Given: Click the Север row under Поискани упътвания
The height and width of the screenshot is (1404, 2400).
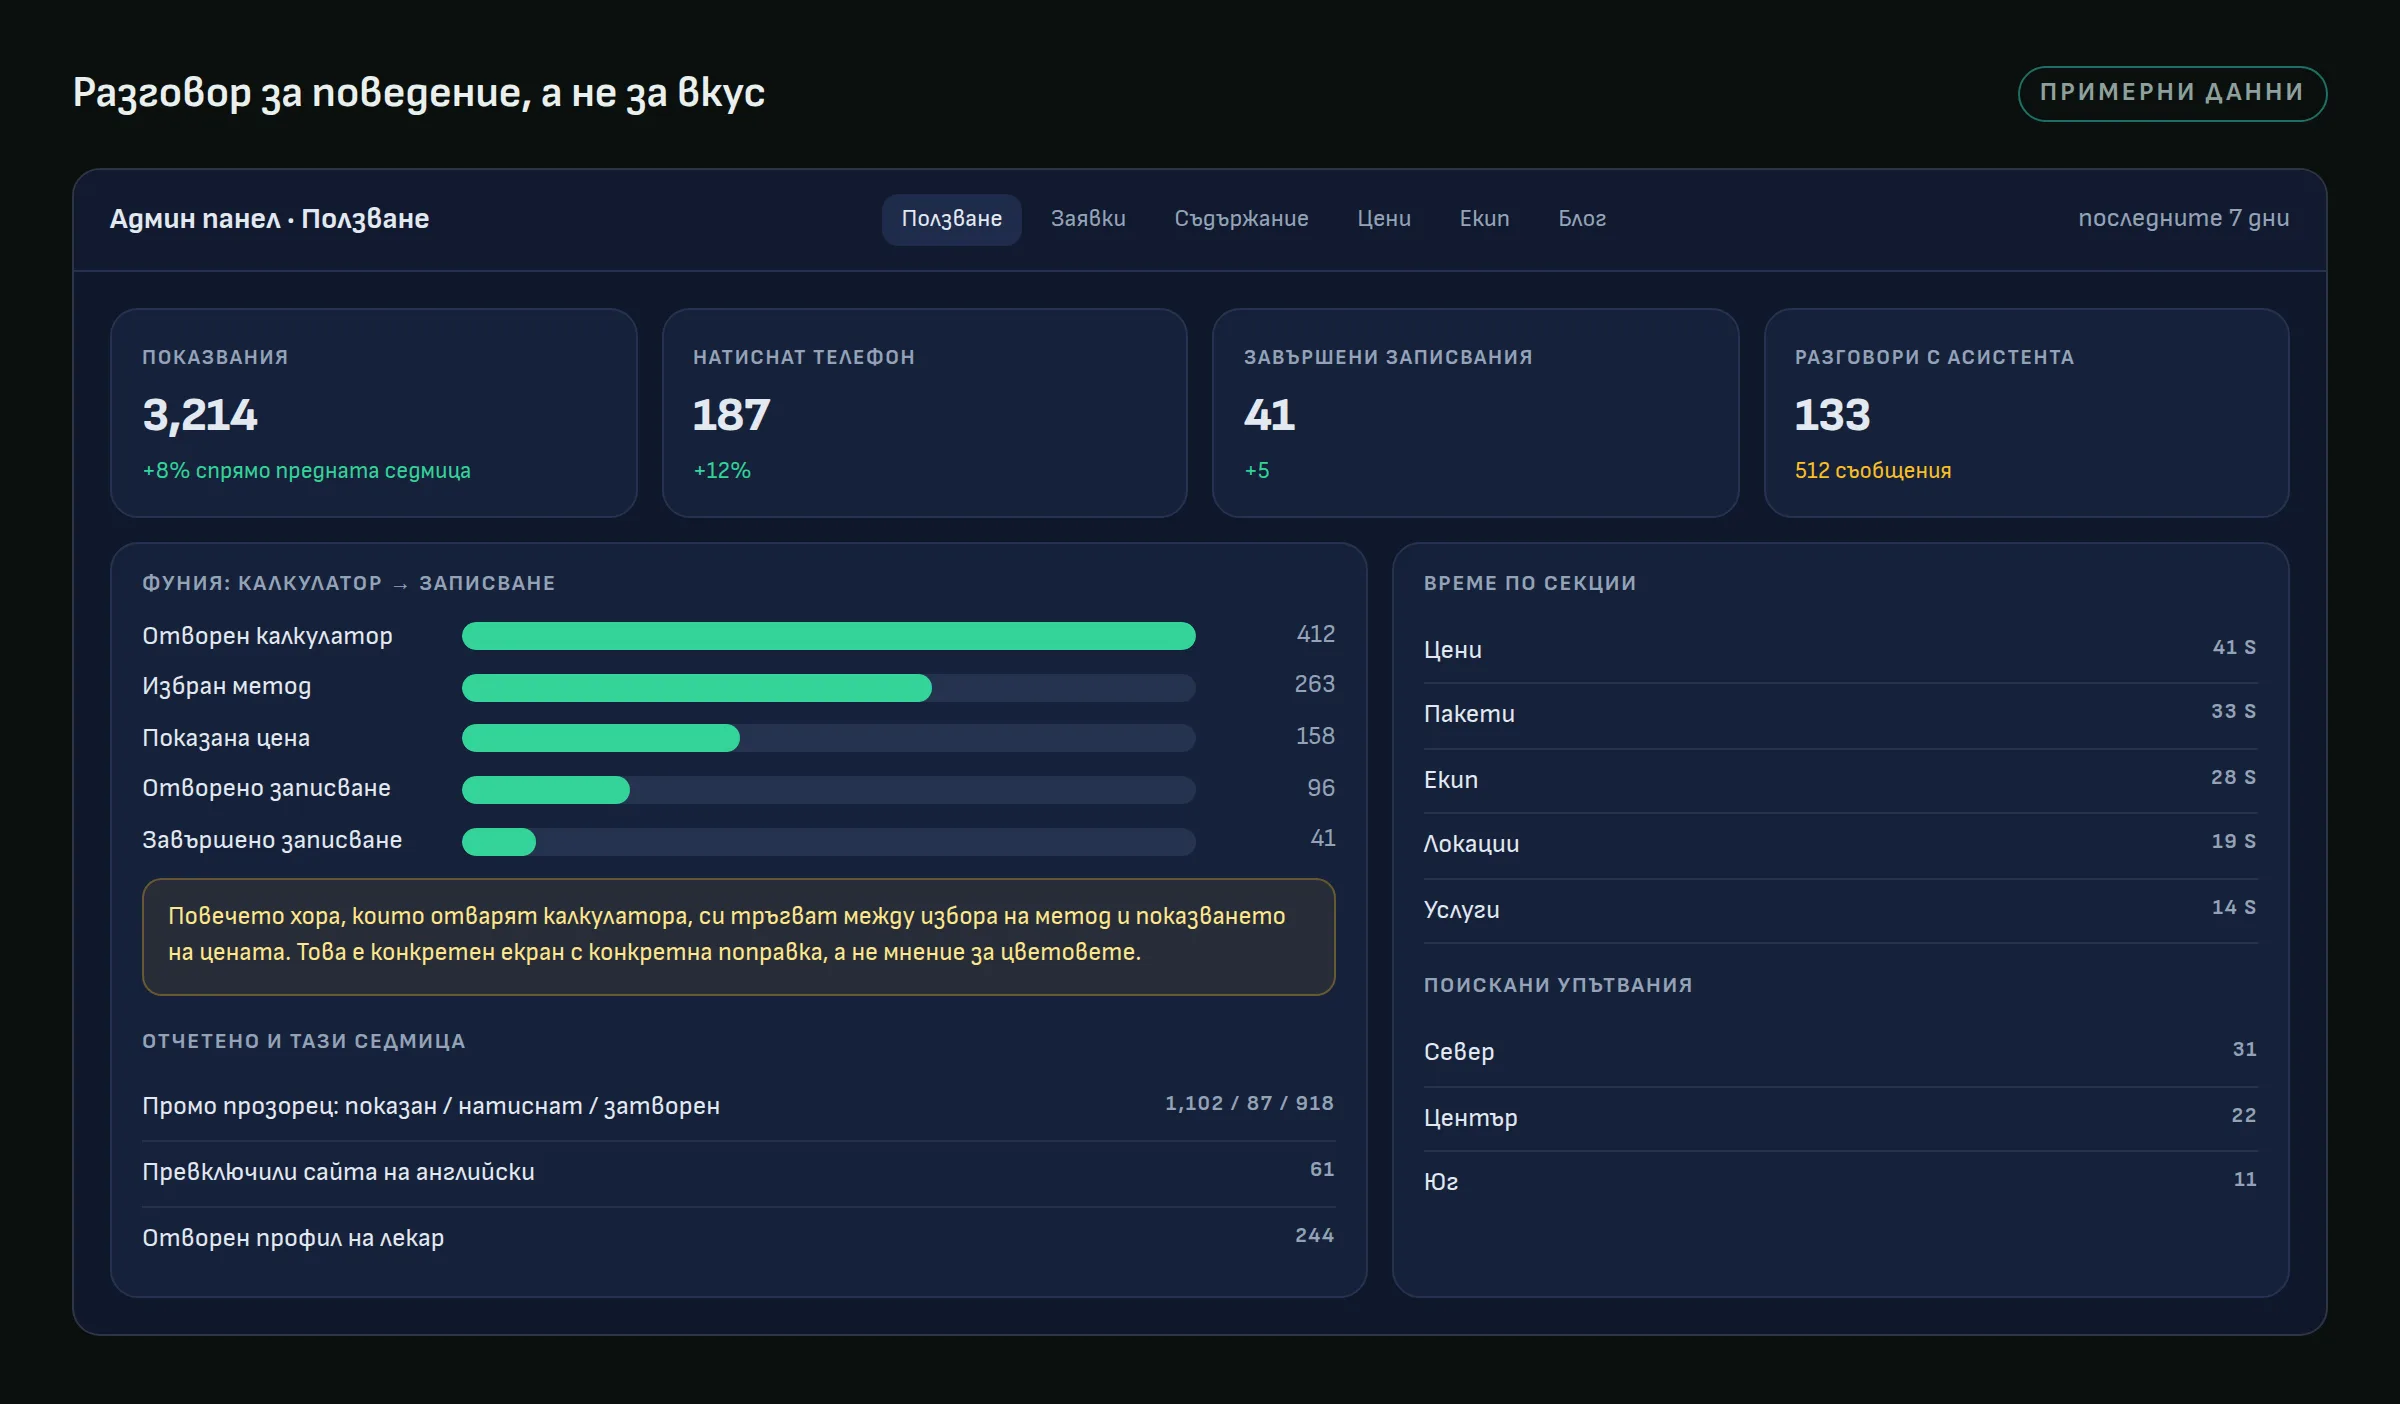Looking at the screenshot, I should pos(1840,1052).
